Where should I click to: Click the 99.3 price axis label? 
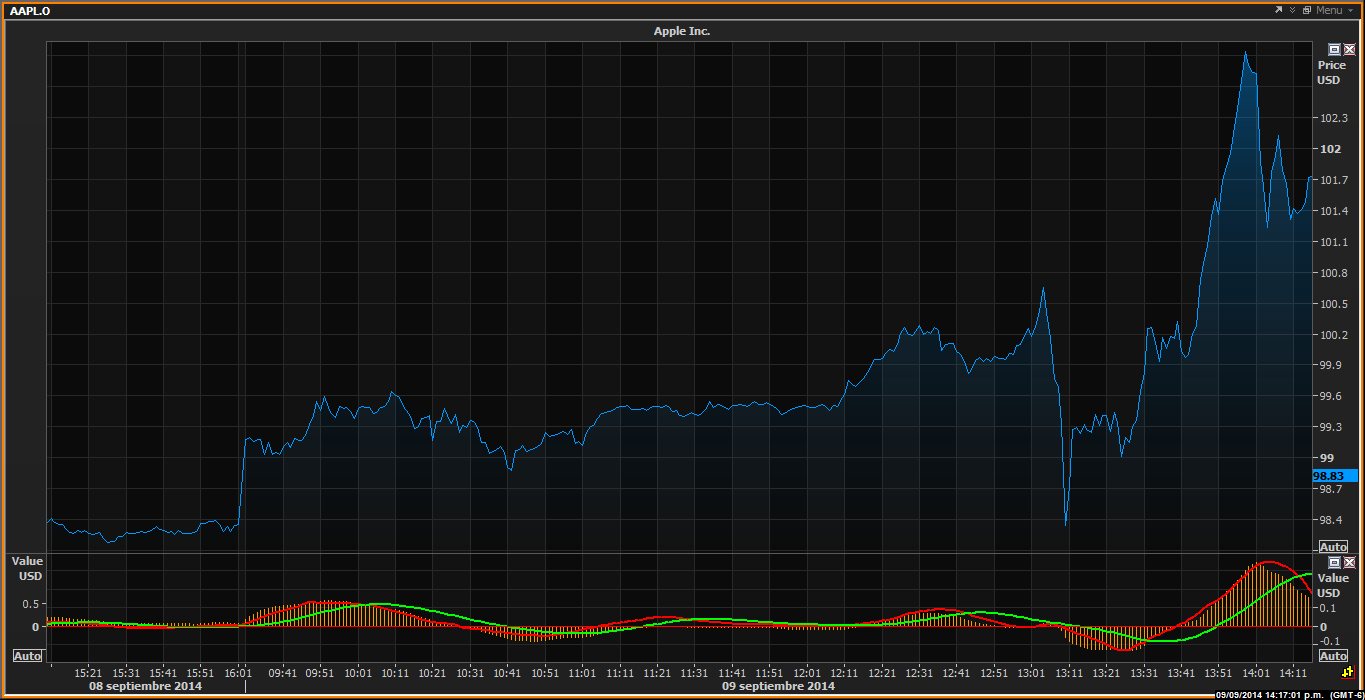click(1331, 427)
